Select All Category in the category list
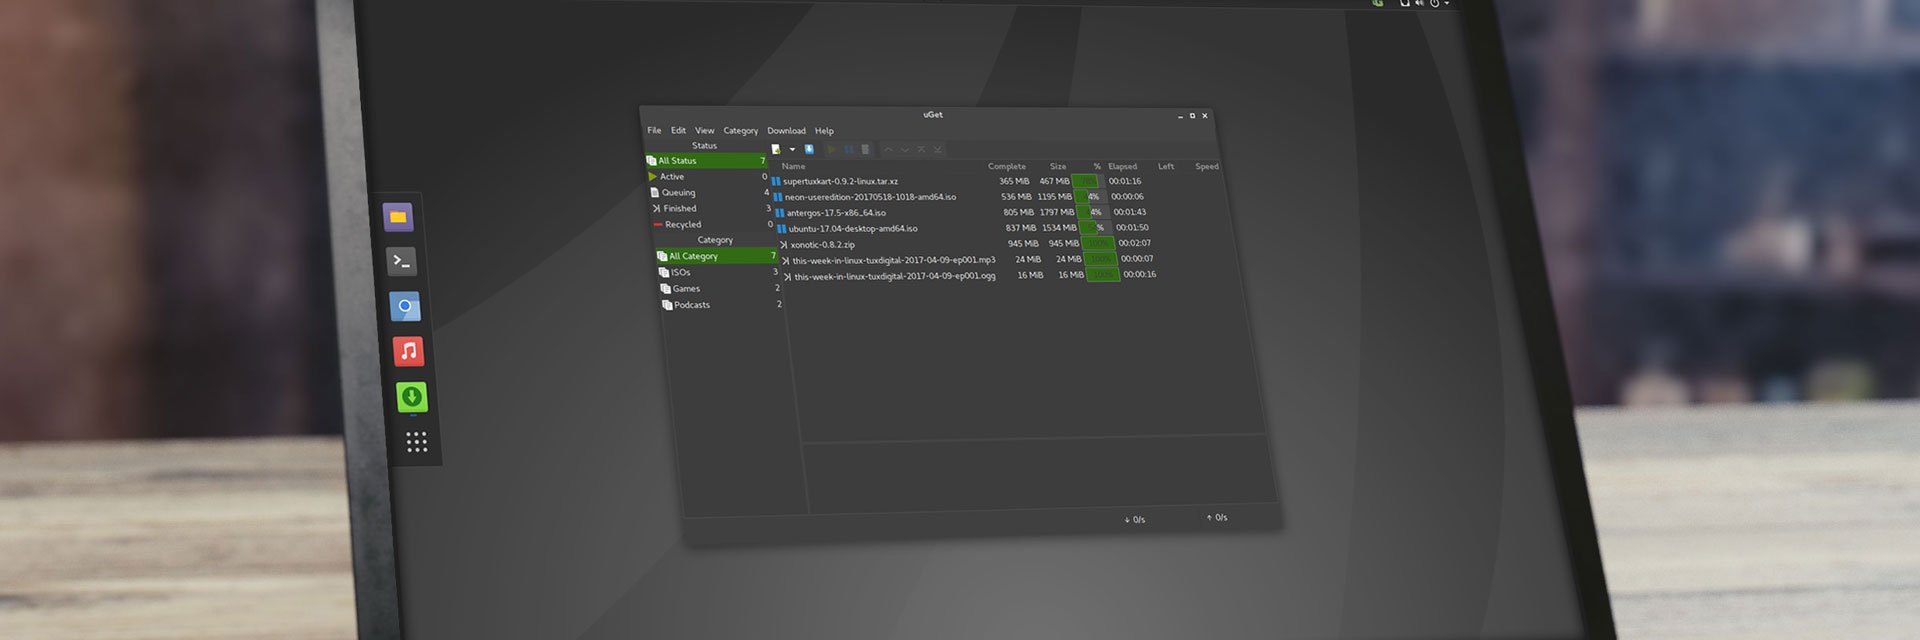 click(x=716, y=256)
